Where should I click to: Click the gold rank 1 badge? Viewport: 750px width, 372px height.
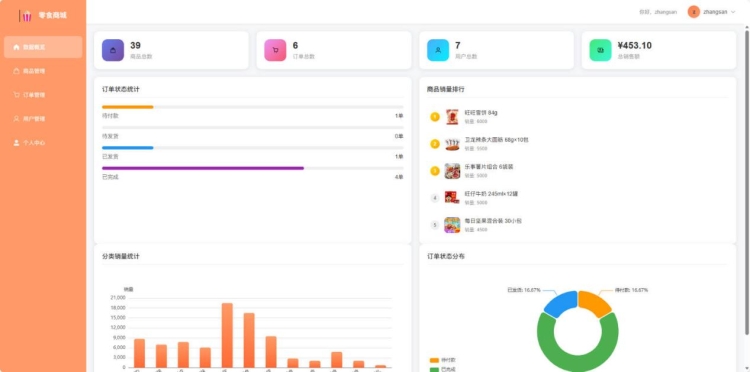[435, 117]
